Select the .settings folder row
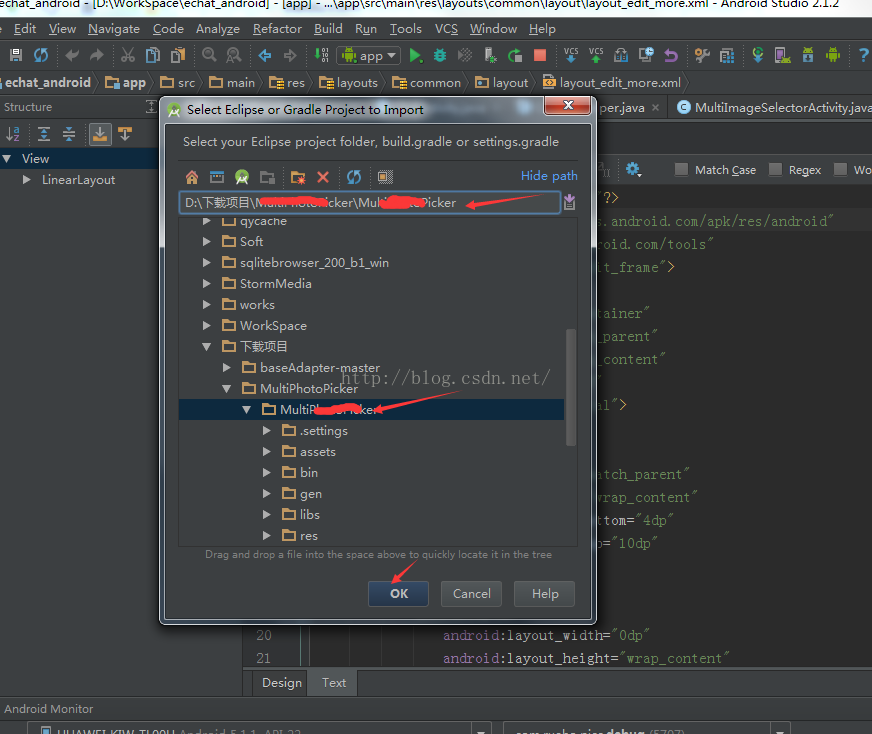872x734 pixels. pos(371,430)
